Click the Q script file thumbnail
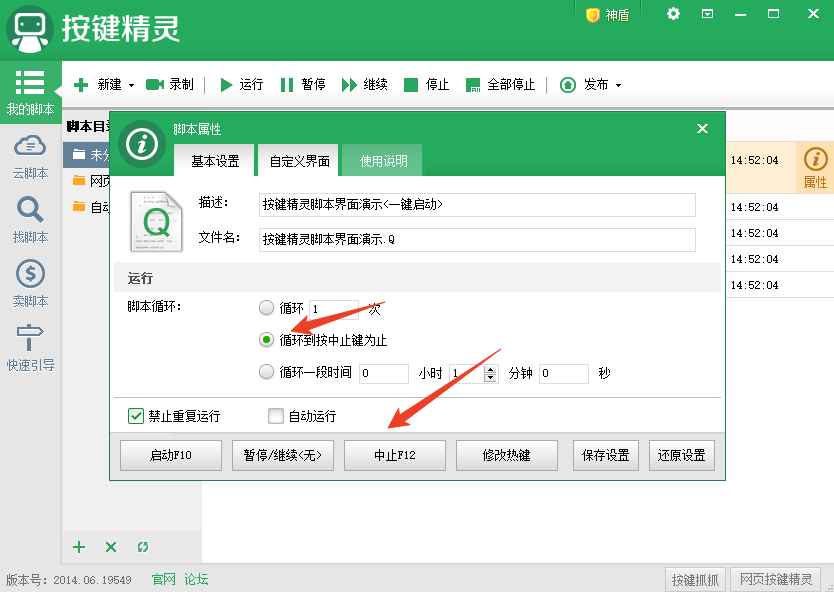This screenshot has height=592, width=834. (156, 221)
